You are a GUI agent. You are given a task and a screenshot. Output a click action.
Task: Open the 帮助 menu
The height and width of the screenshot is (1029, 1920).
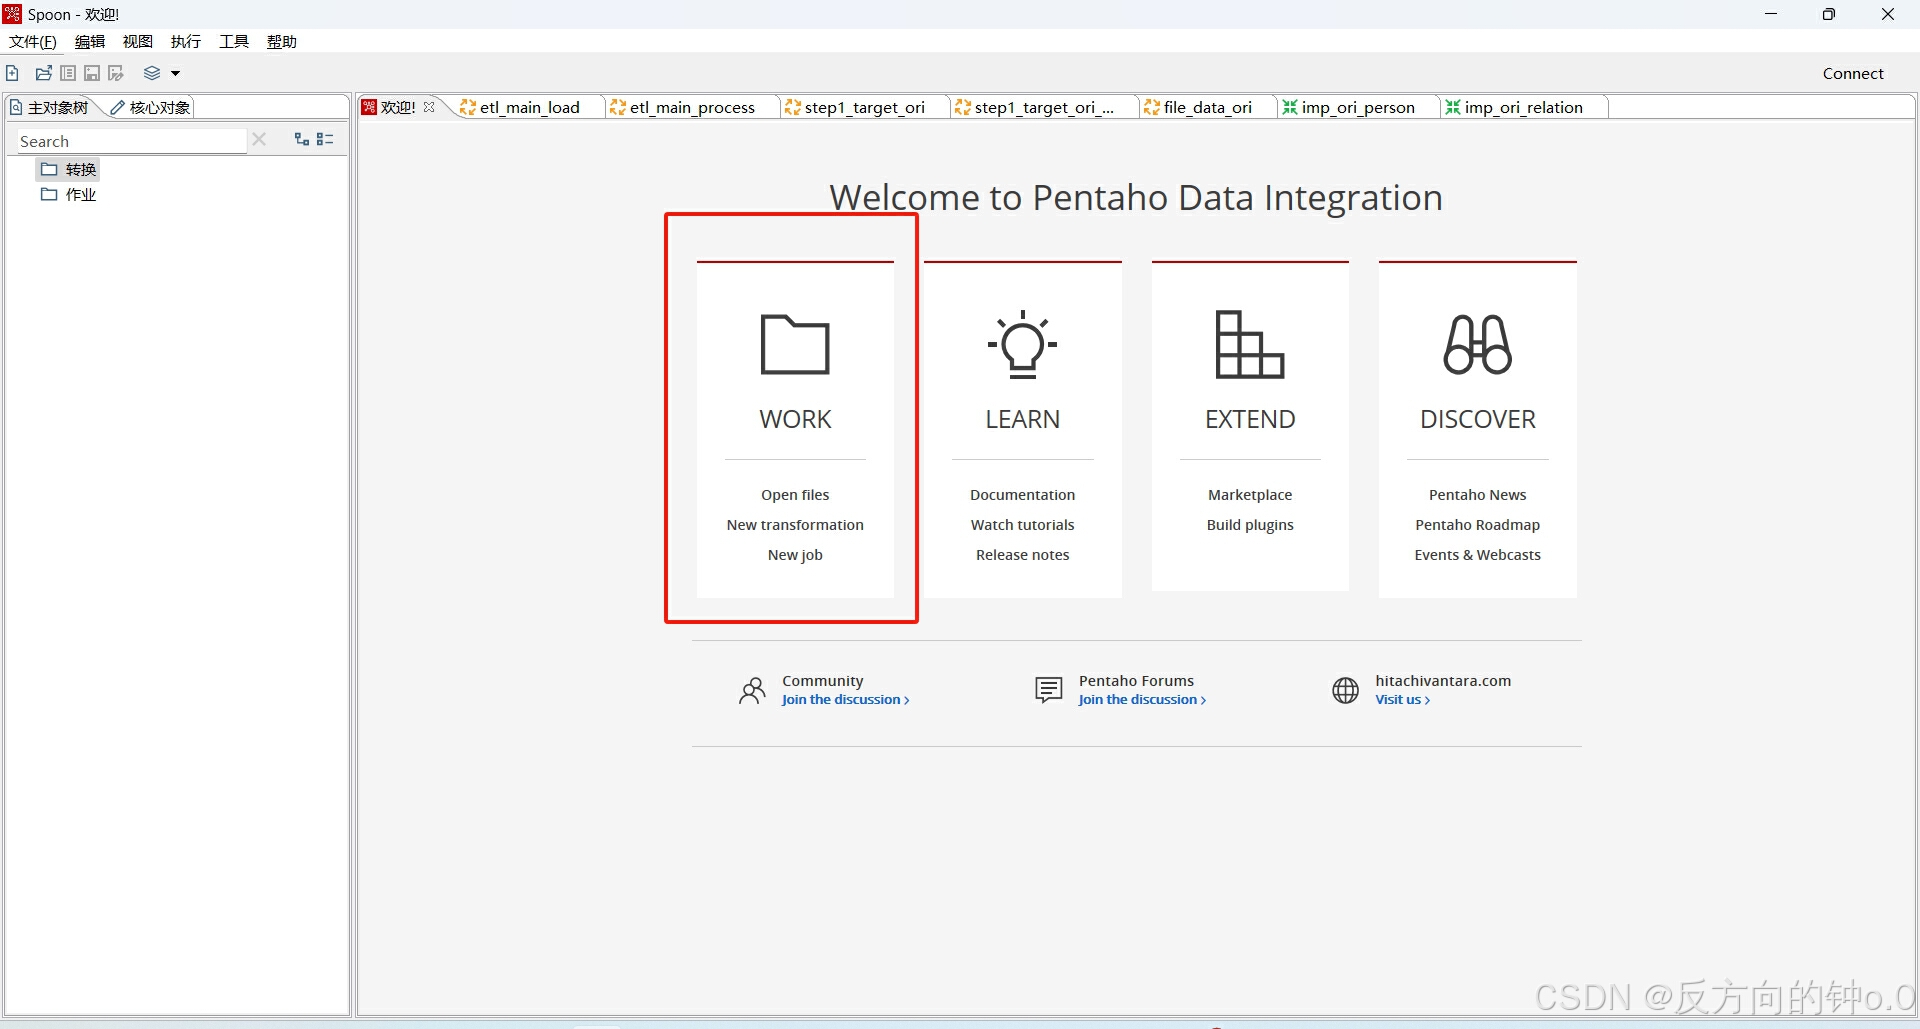tap(282, 41)
